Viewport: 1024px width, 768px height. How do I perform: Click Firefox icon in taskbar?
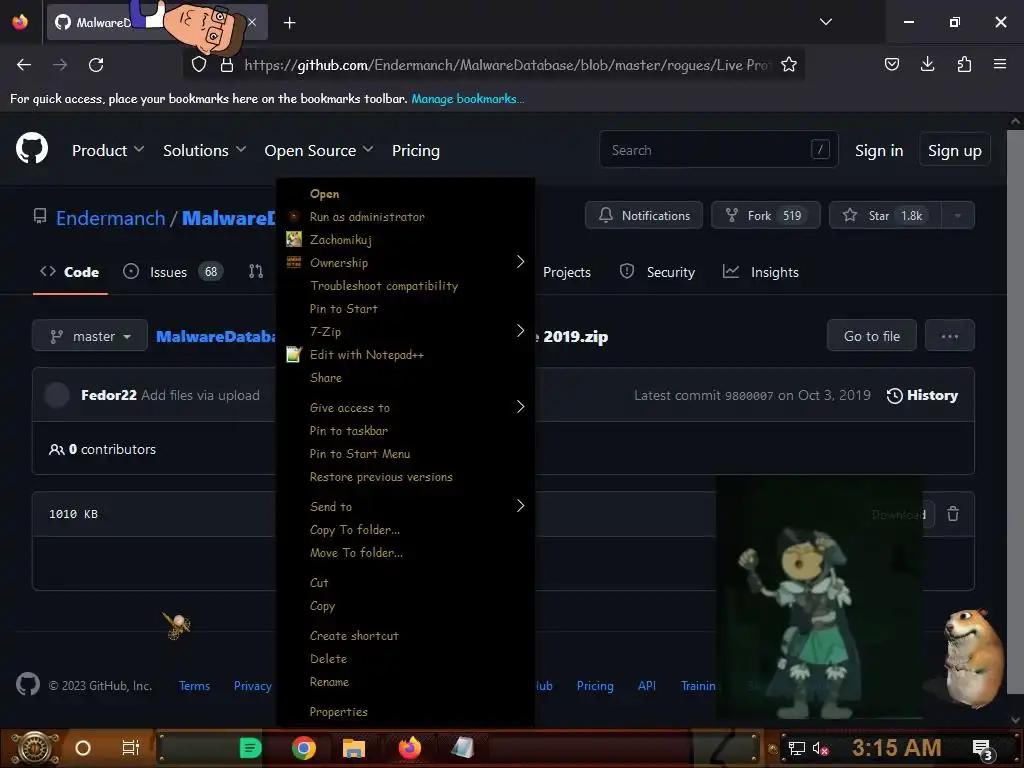pos(410,748)
